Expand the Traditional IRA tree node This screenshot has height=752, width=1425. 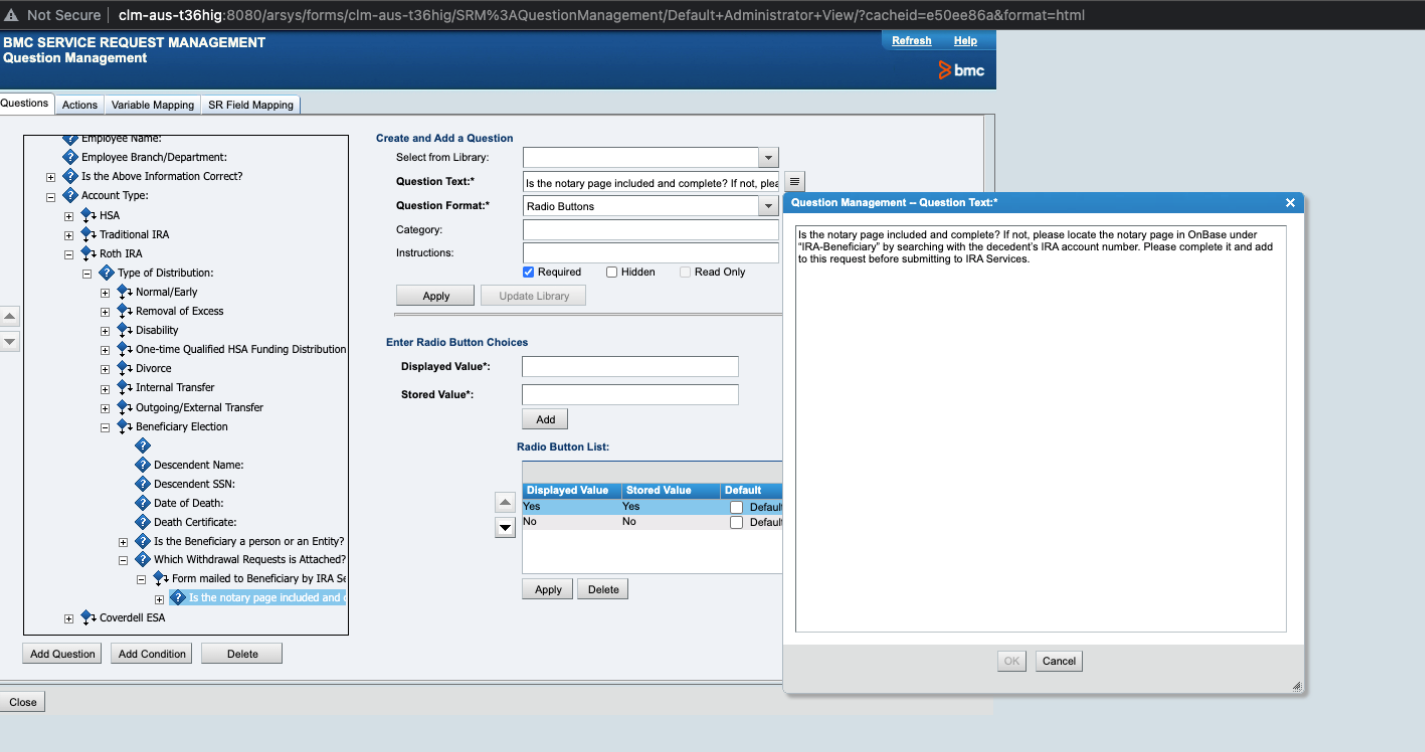[x=69, y=235]
